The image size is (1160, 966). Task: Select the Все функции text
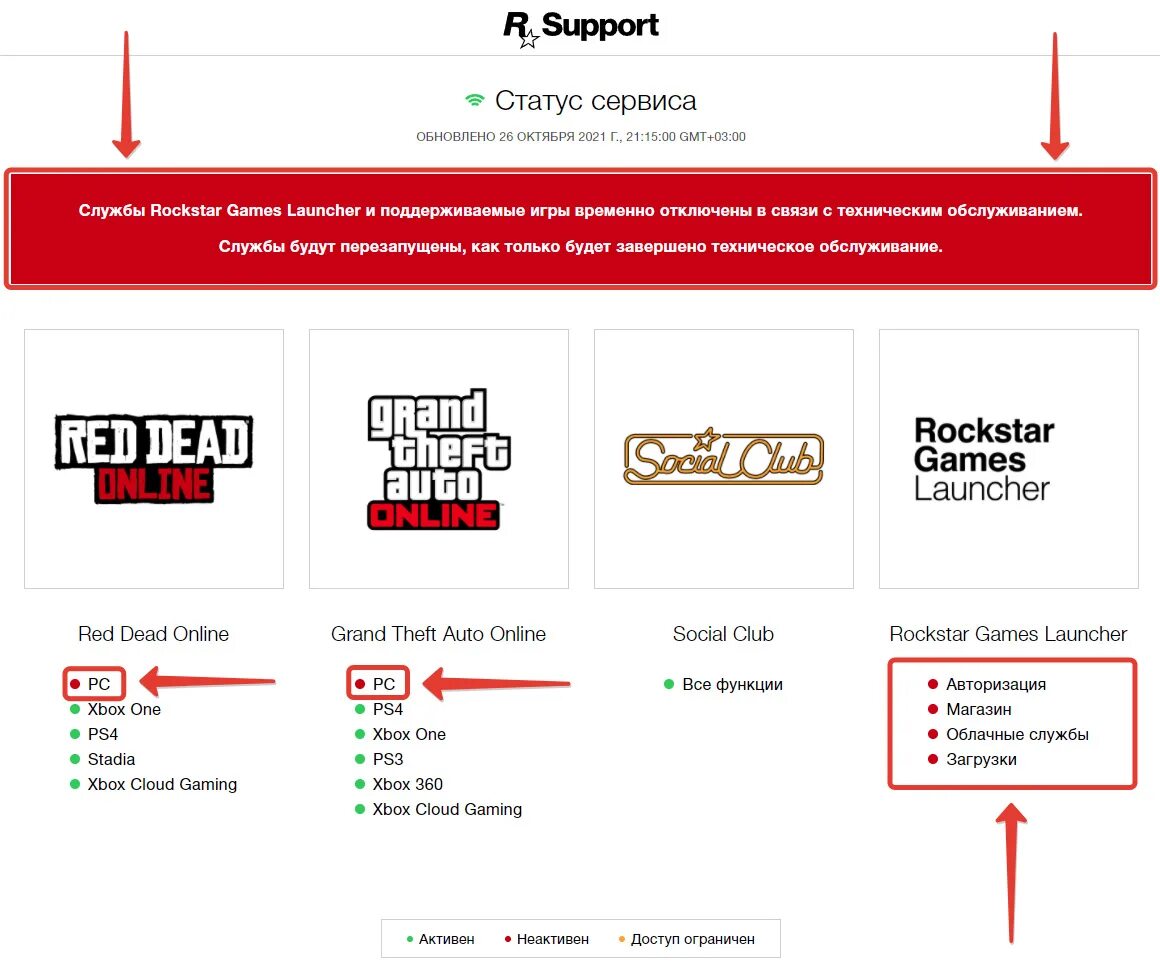(732, 684)
